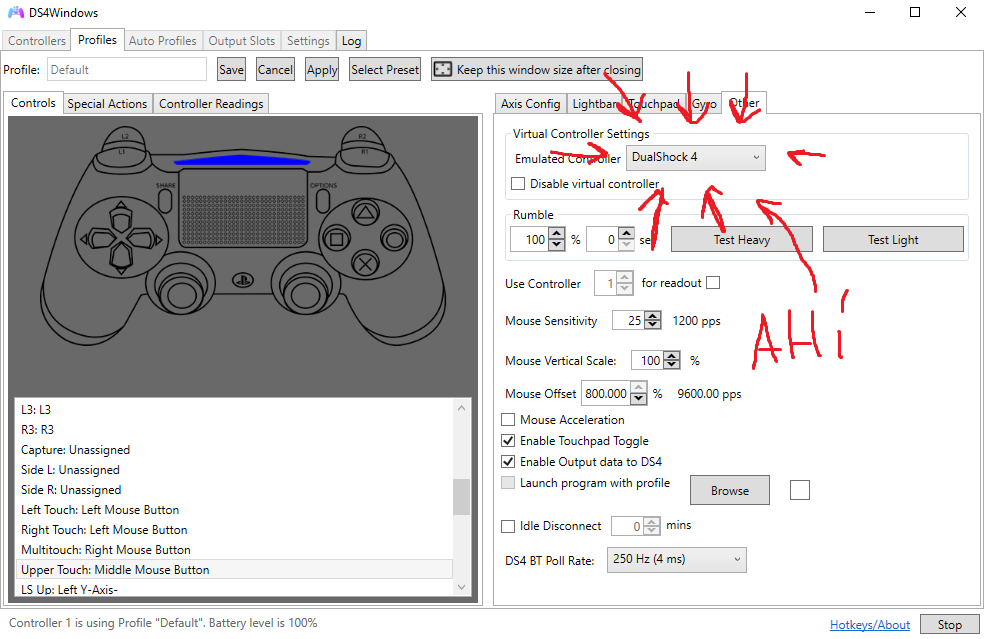The height and width of the screenshot is (639, 984).
Task: Click the blue lightbar on controller image
Action: click(x=242, y=160)
